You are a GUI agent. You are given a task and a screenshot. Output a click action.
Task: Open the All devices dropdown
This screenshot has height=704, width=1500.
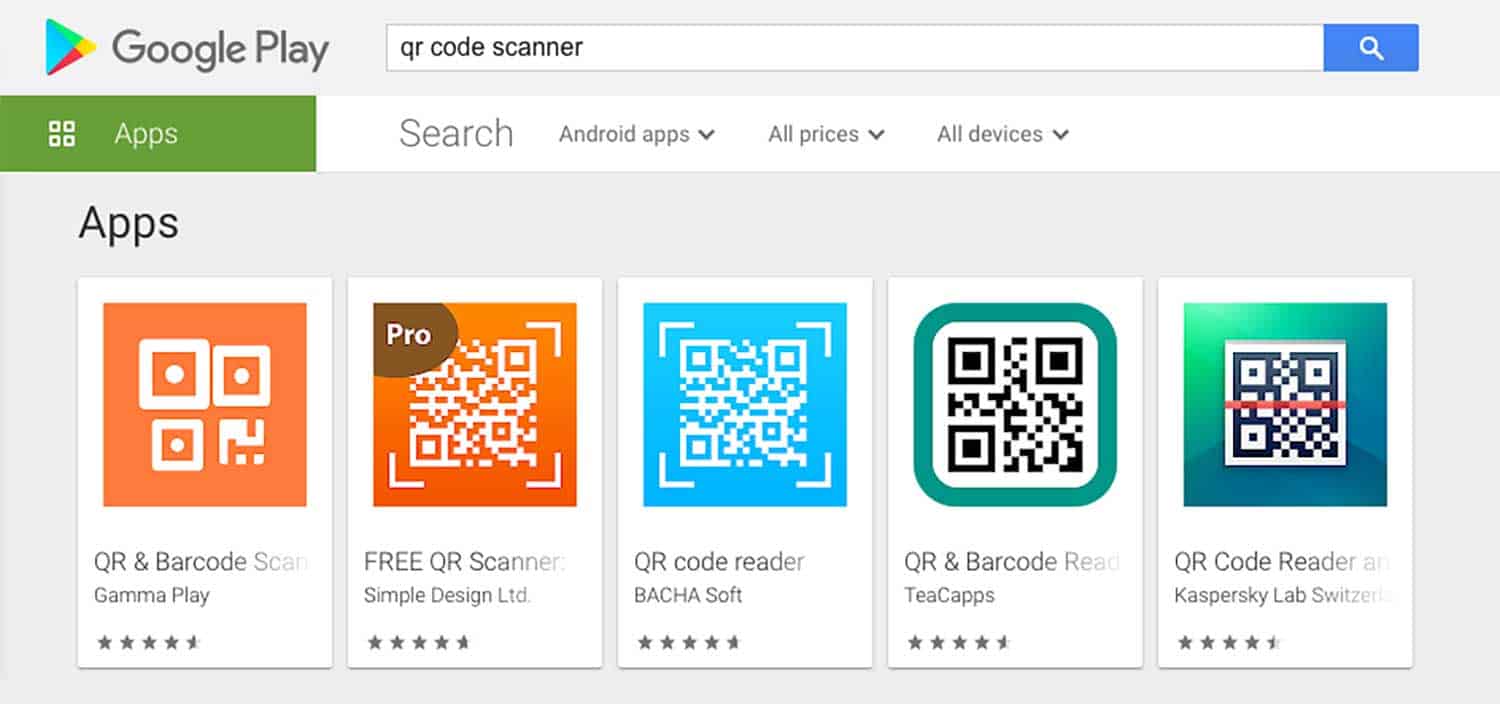pos(1000,133)
